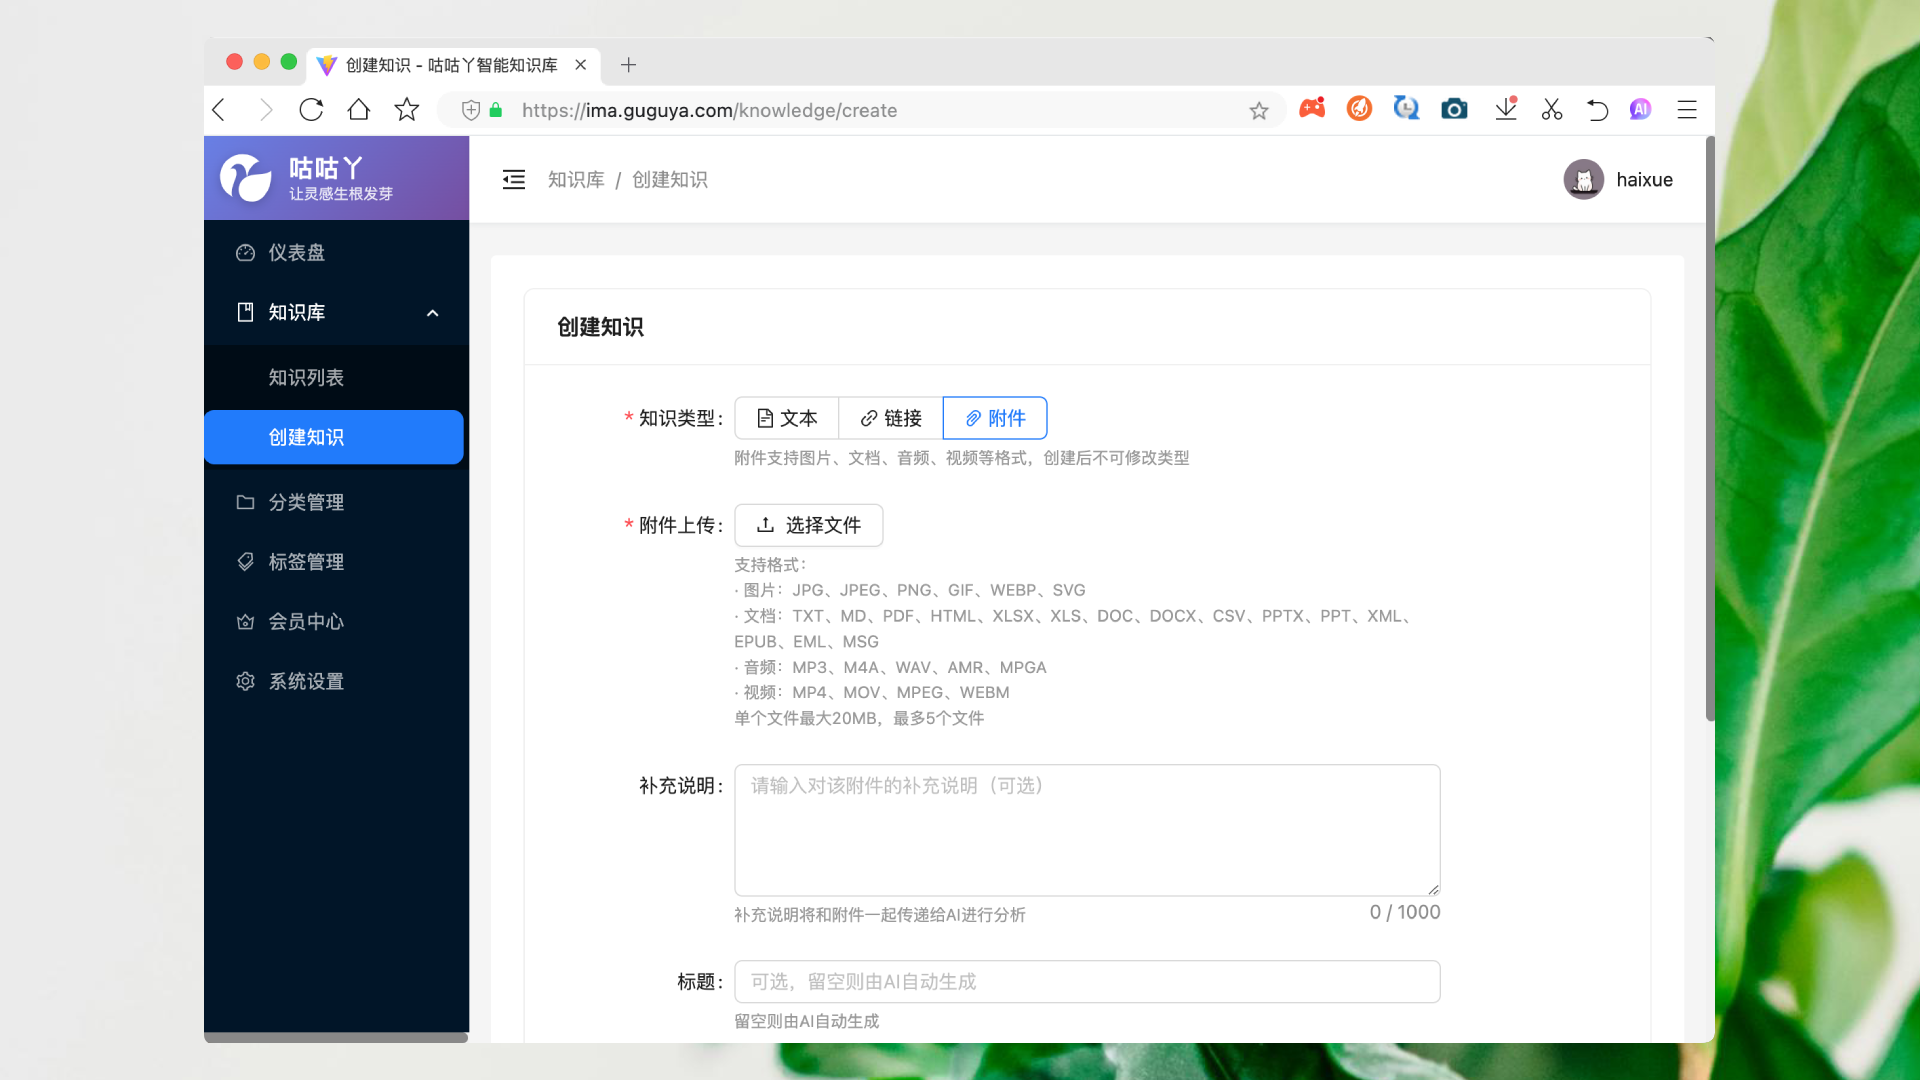
Task: Collapse the 知识库 sidebar section
Action: click(433, 312)
